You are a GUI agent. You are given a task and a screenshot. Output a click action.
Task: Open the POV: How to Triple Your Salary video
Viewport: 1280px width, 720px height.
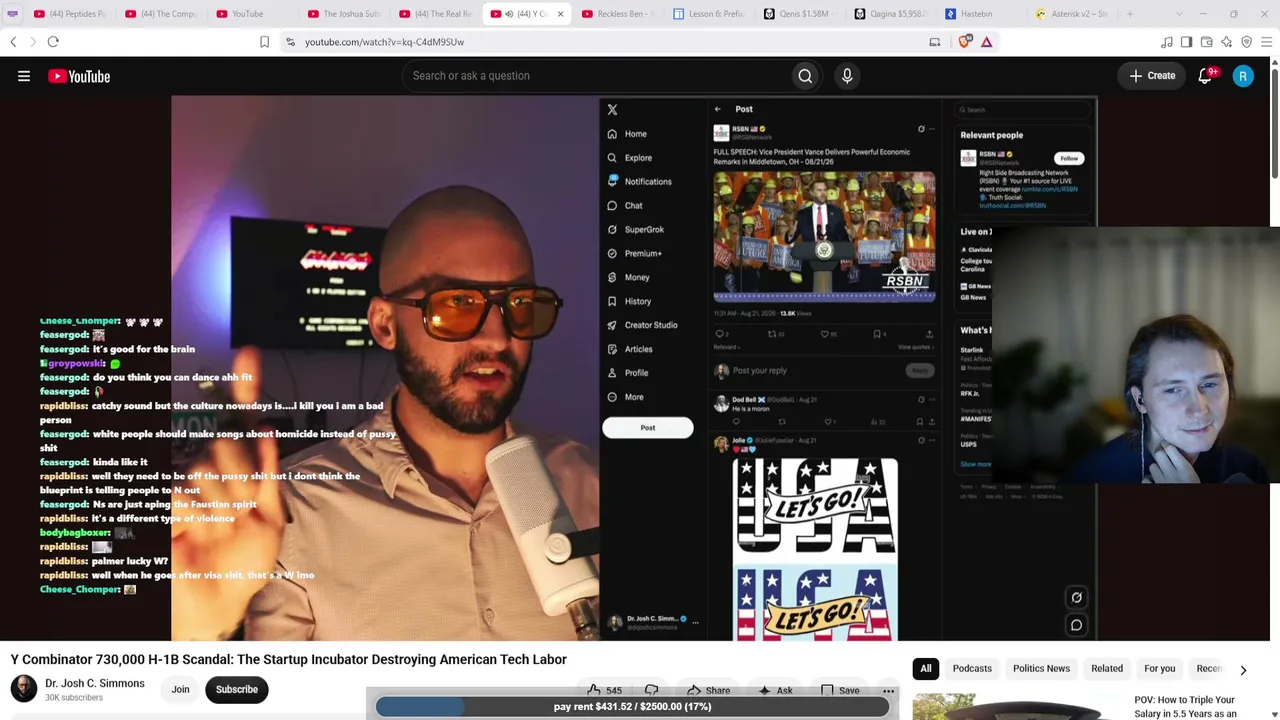pyautogui.click(x=1187, y=706)
